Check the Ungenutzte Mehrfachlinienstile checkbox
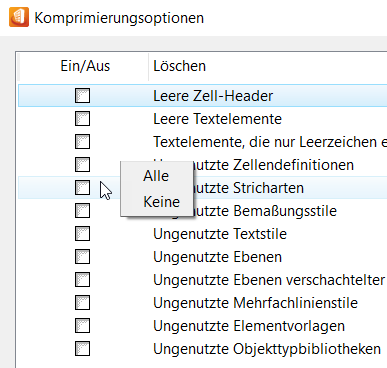This screenshot has height=368, width=387. (x=82, y=303)
